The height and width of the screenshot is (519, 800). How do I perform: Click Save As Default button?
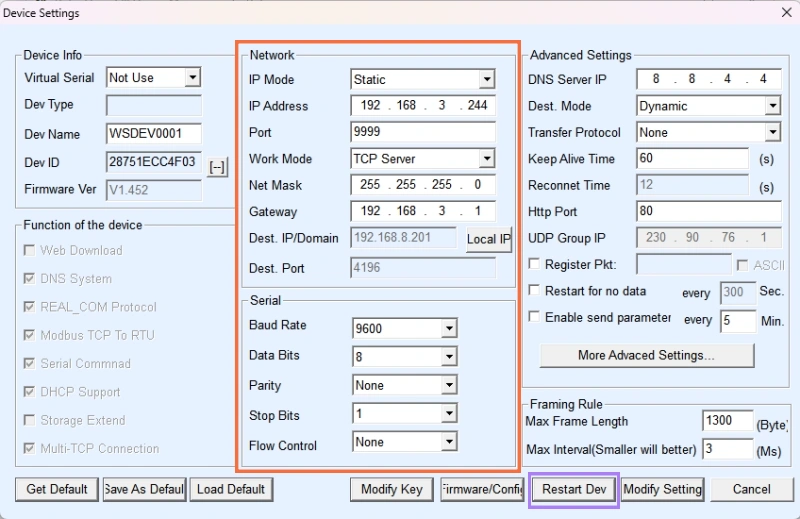[x=144, y=489]
